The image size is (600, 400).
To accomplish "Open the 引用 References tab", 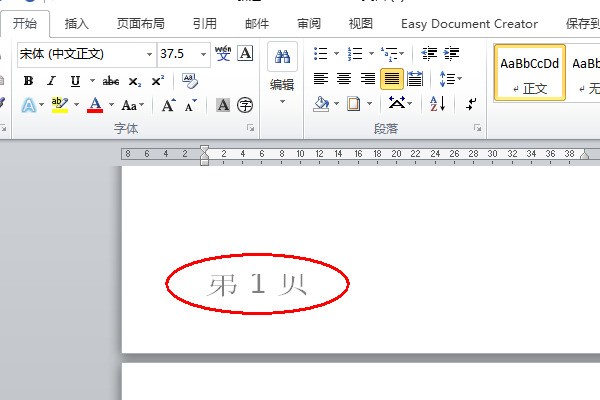I will click(204, 24).
